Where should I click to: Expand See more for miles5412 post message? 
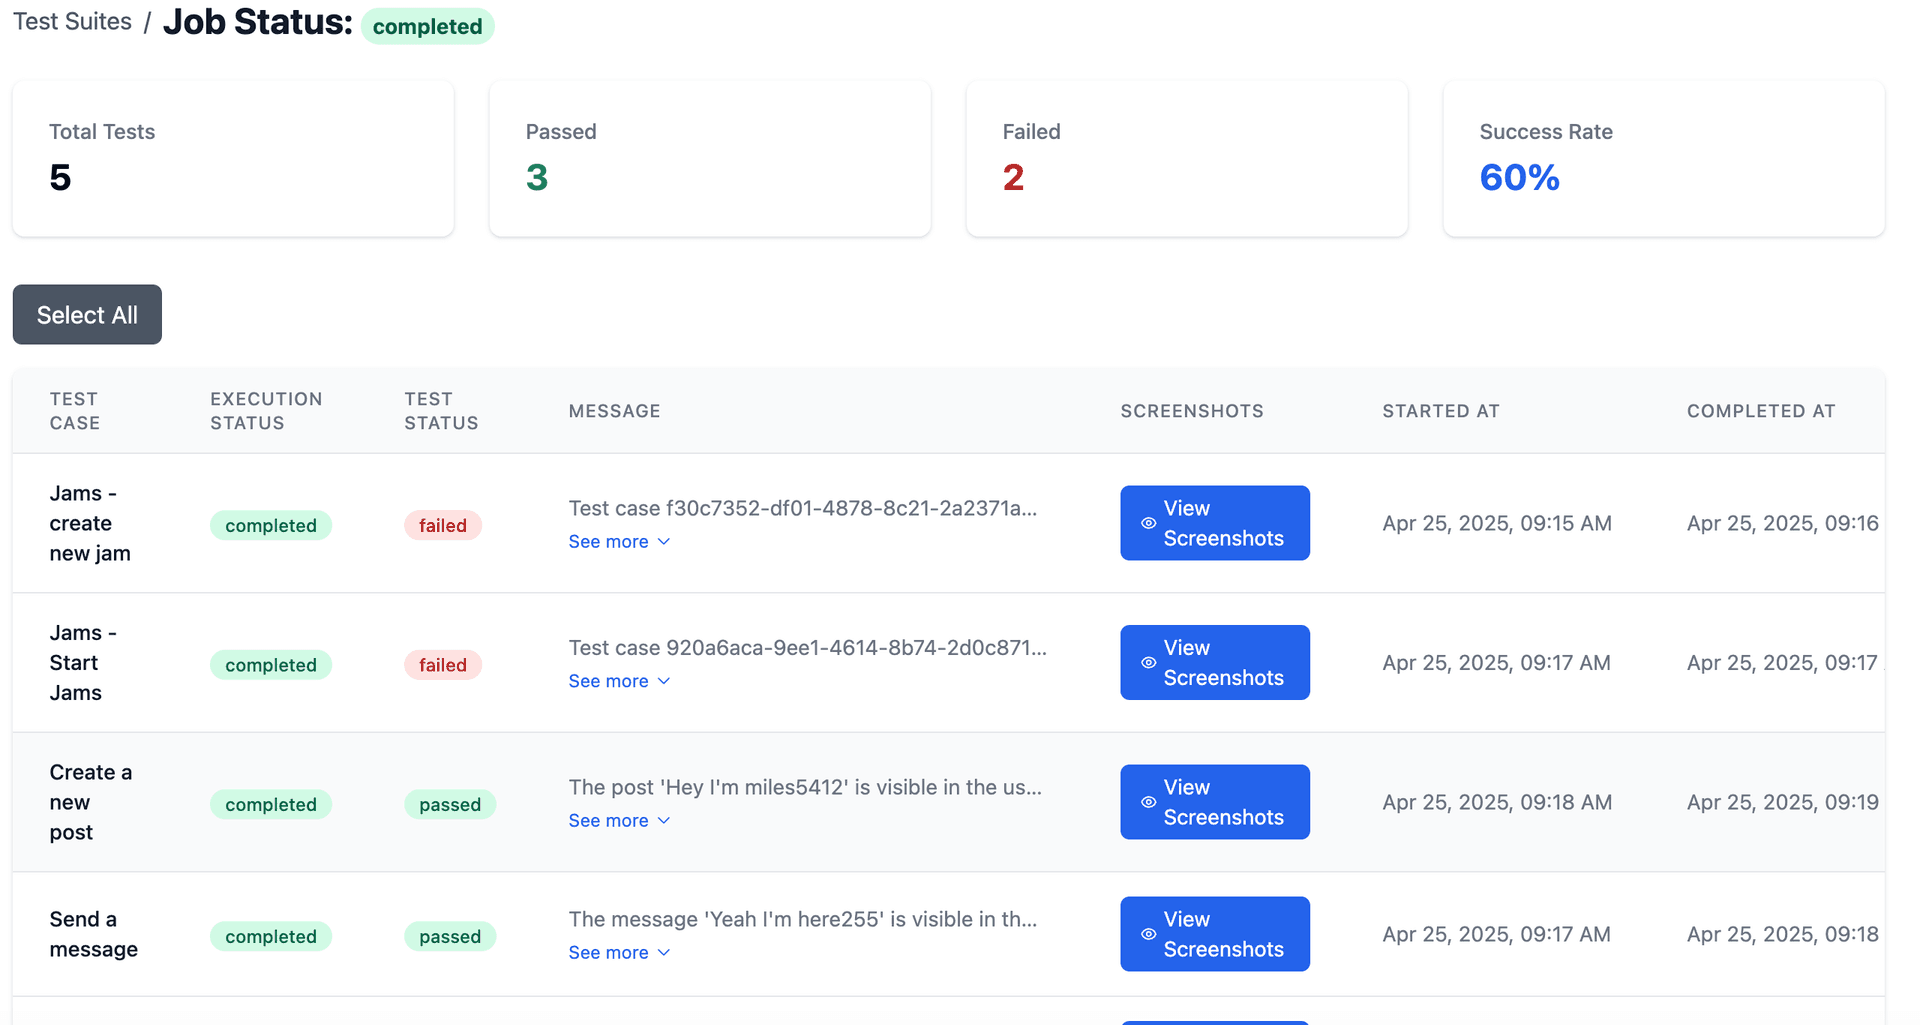pyautogui.click(x=619, y=820)
